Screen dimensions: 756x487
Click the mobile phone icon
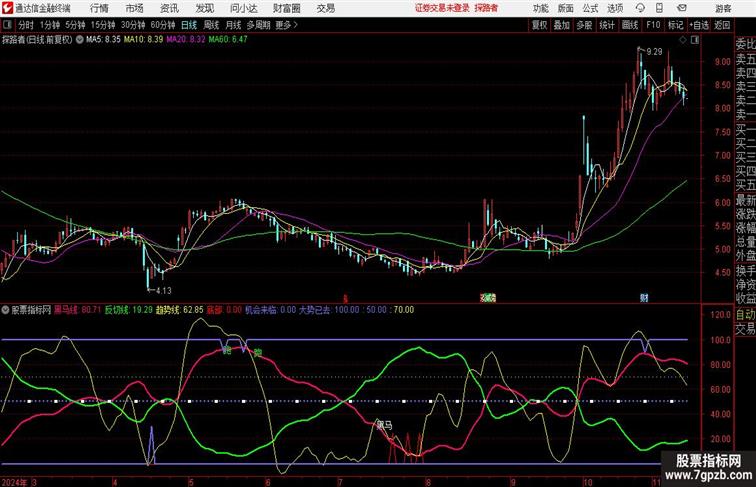click(659, 8)
